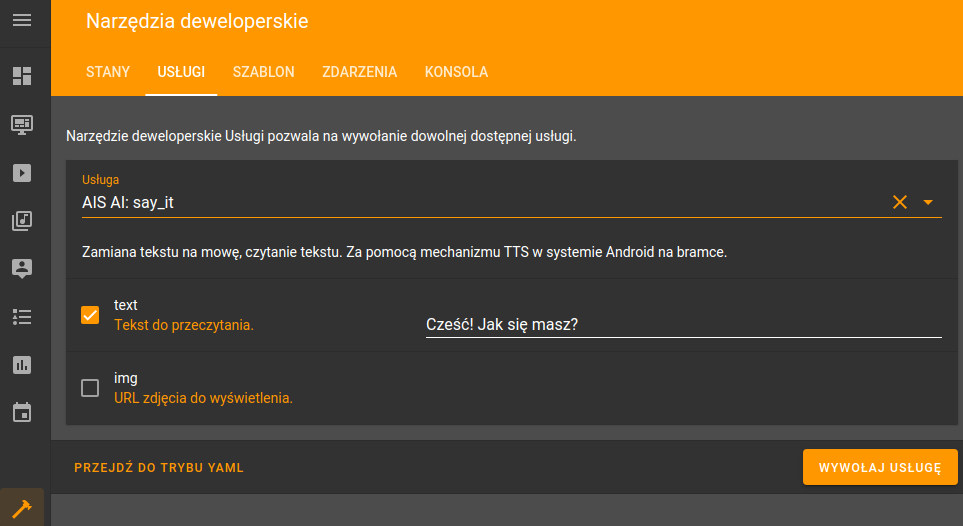Switch to the SZABLON tab
The height and width of the screenshot is (526, 963).
click(x=263, y=72)
